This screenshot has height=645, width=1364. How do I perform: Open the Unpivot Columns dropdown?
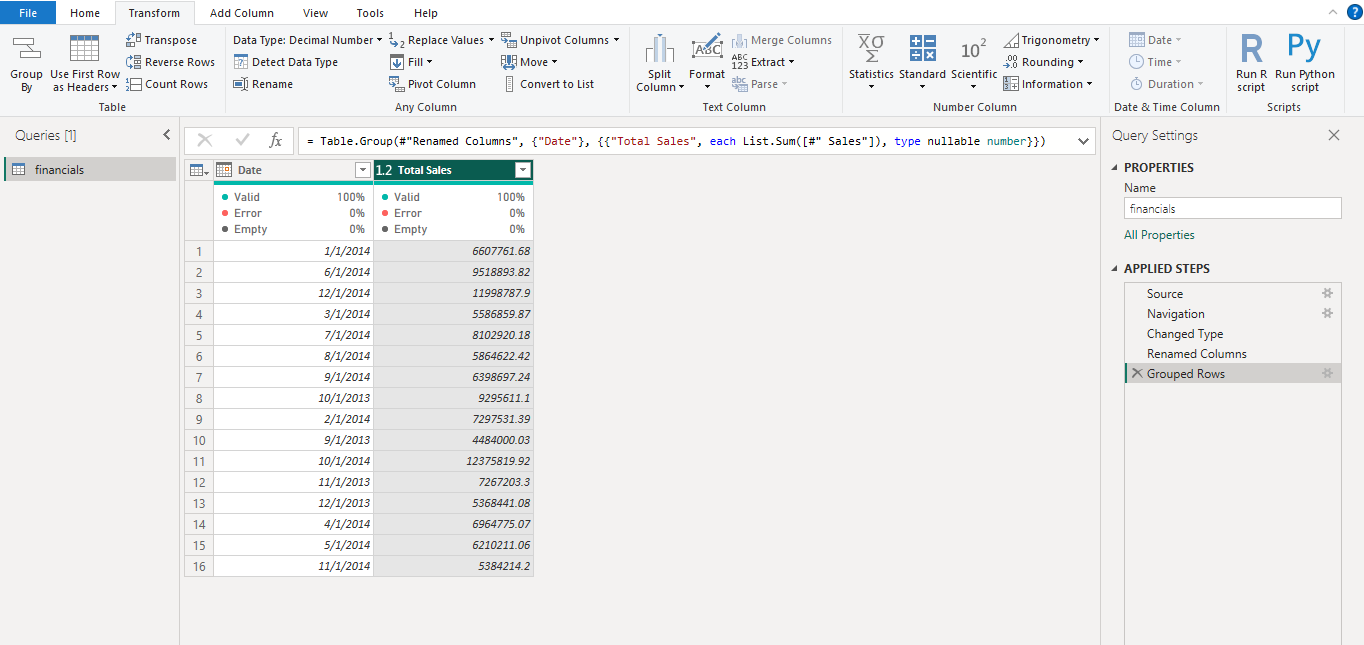pyautogui.click(x=560, y=40)
